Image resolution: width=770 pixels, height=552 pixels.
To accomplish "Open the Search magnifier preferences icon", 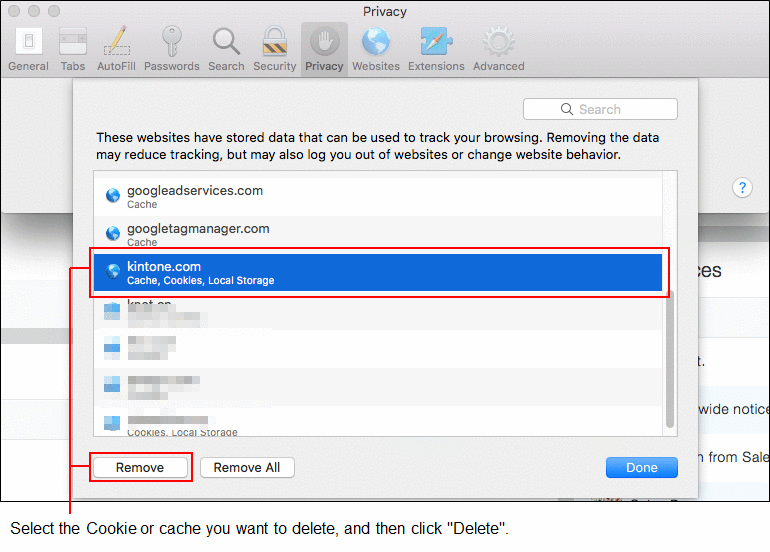I will [x=226, y=41].
